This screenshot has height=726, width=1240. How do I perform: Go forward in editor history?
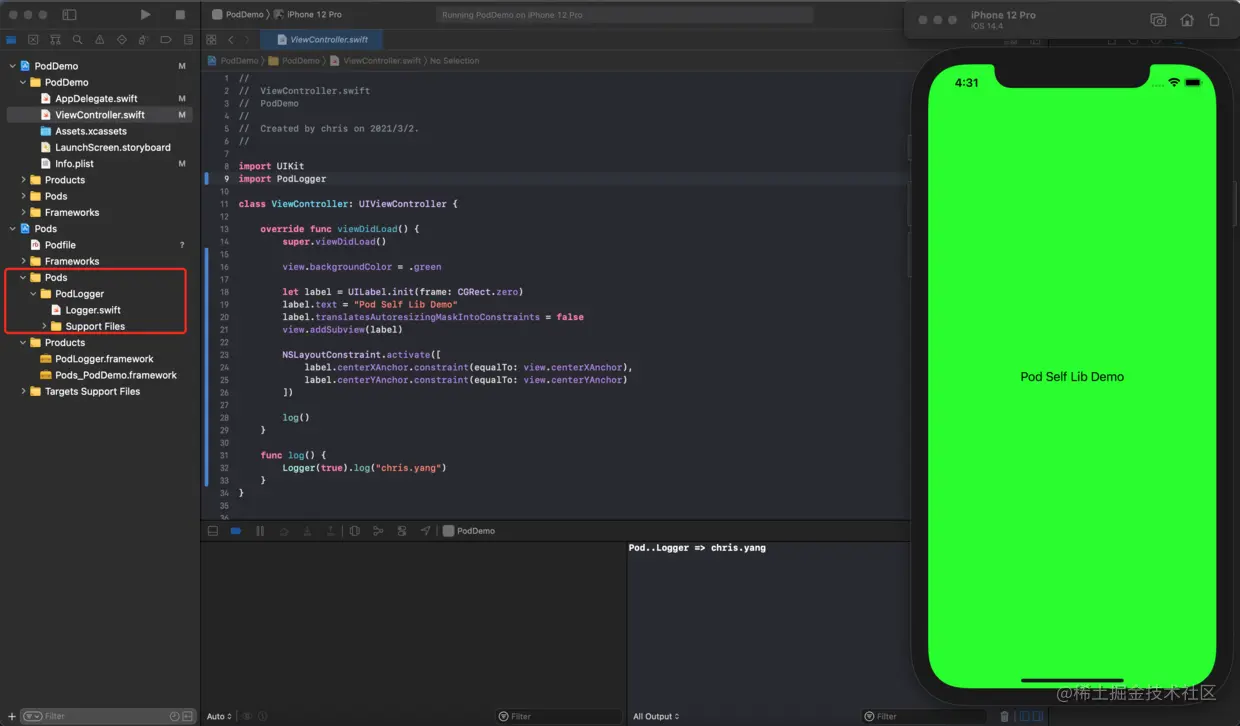point(248,40)
